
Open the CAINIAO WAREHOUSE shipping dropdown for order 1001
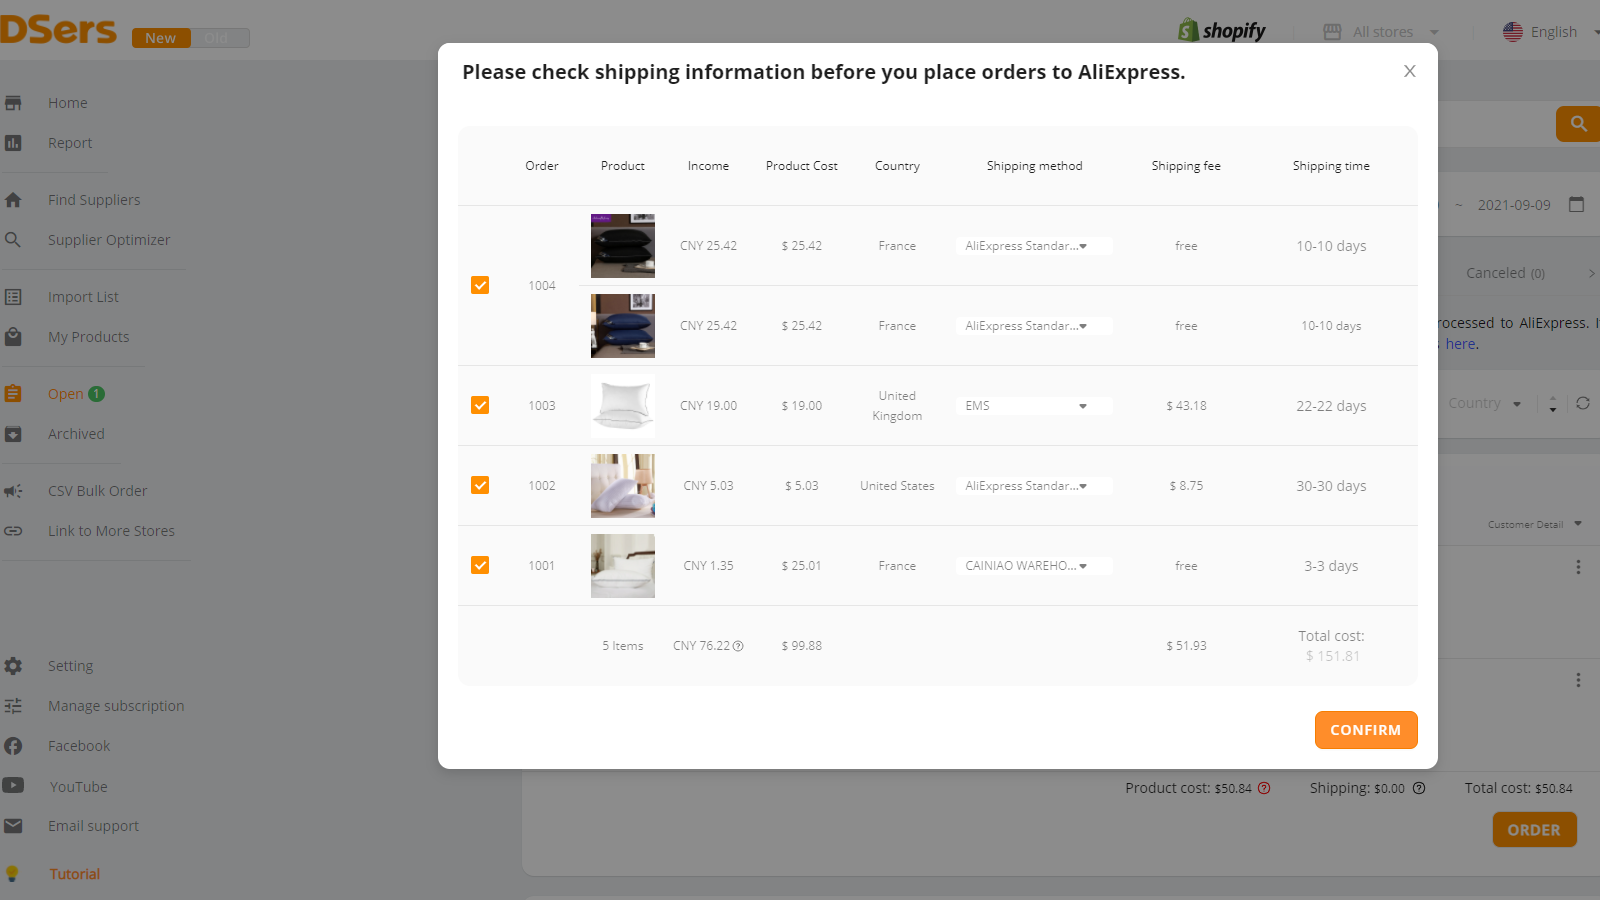click(1033, 565)
